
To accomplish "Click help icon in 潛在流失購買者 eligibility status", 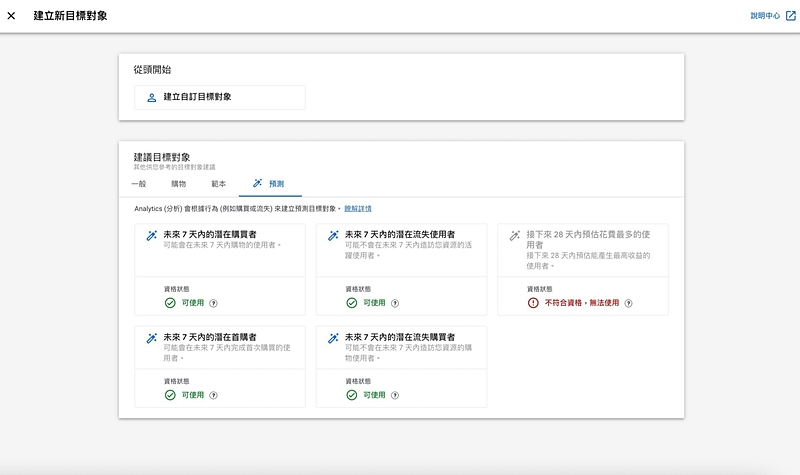I will click(394, 395).
